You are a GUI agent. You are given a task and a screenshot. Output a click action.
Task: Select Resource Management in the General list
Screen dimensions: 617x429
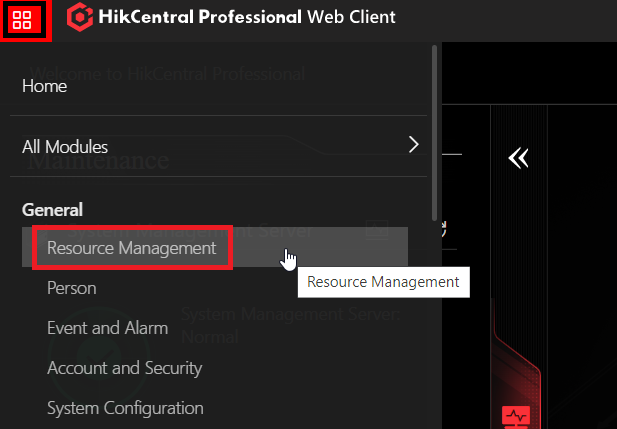point(131,248)
